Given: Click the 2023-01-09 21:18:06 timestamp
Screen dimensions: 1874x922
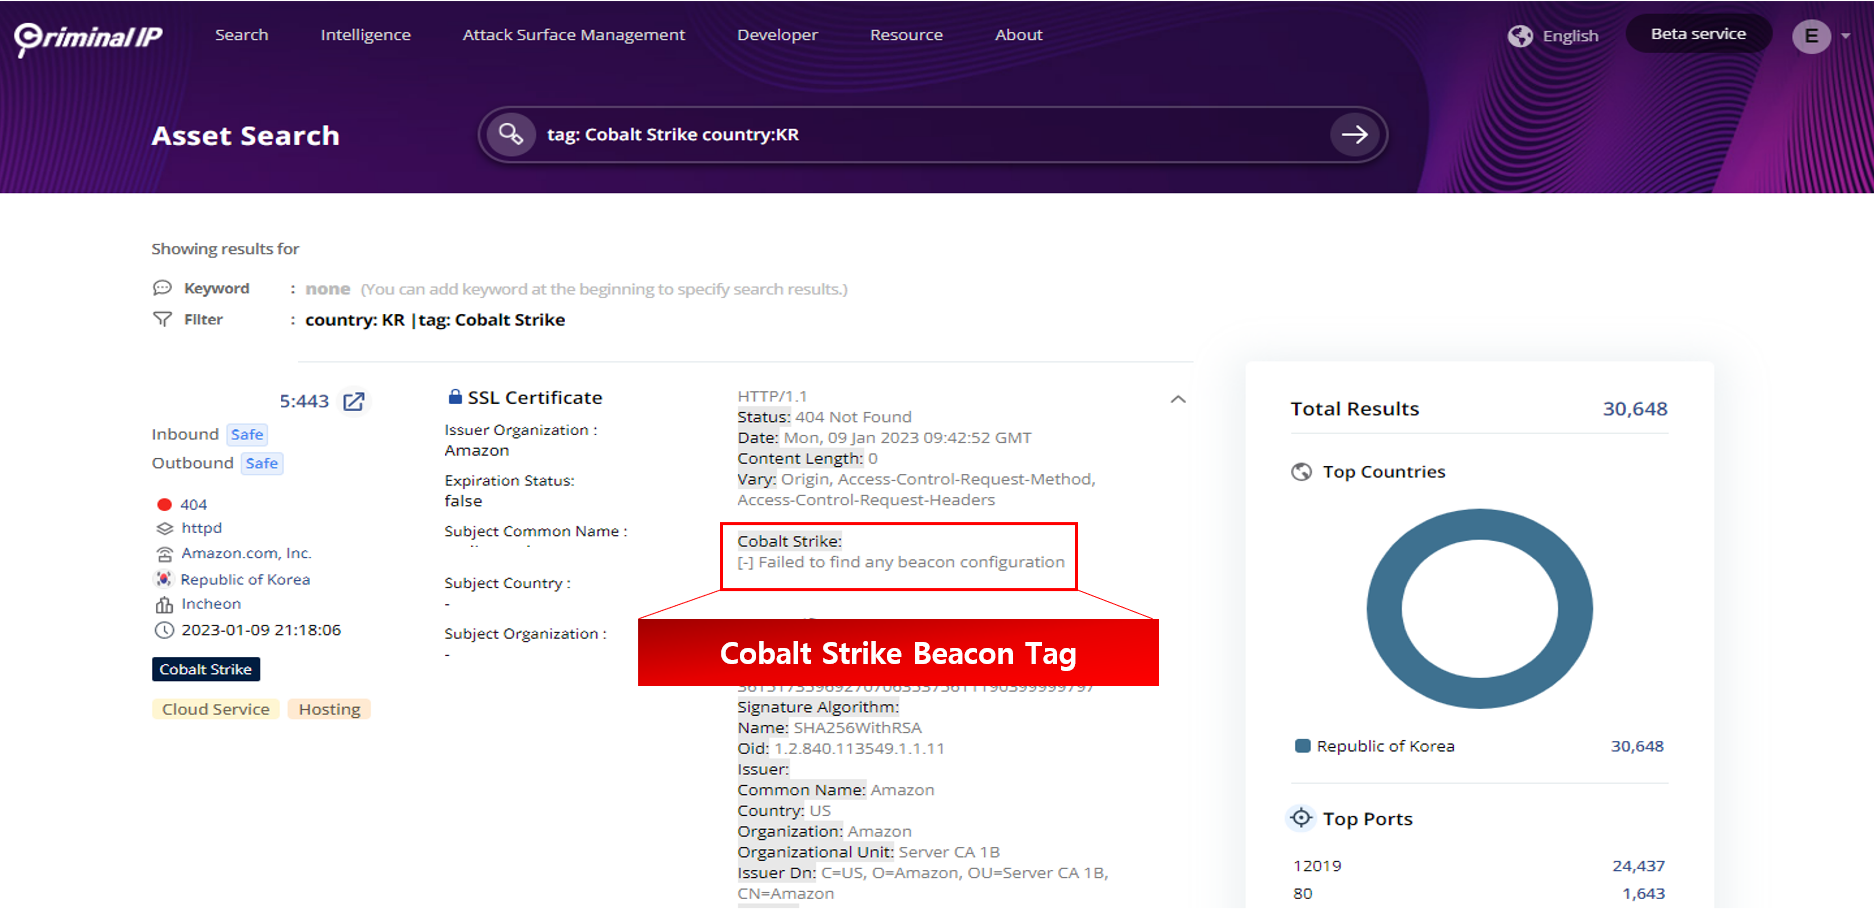Looking at the screenshot, I should 261,630.
